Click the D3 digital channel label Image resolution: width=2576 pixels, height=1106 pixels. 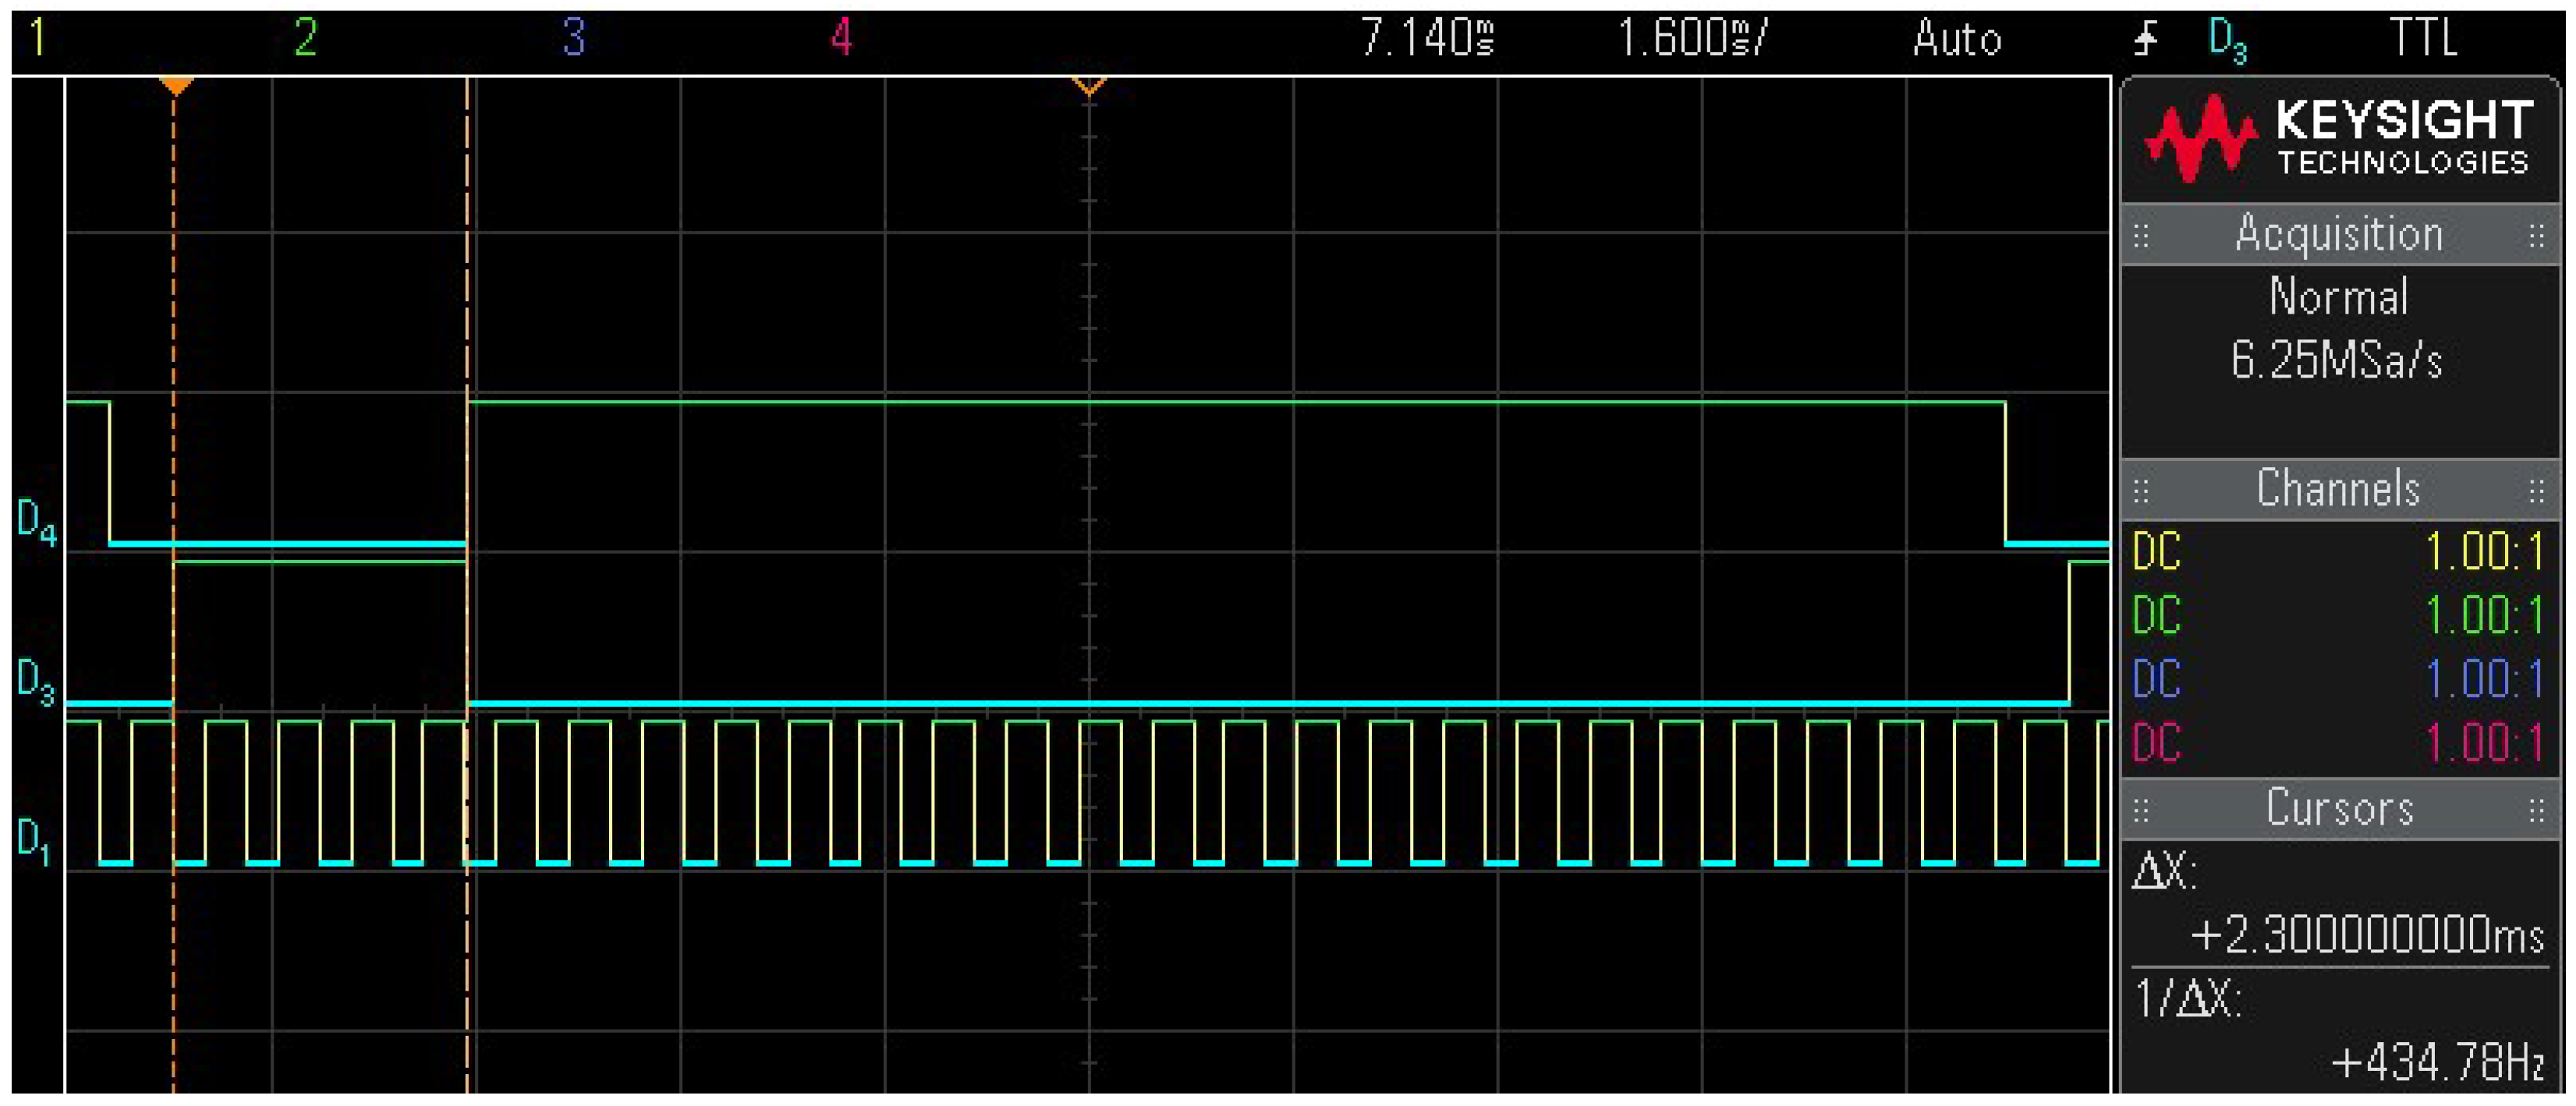[x=36, y=681]
